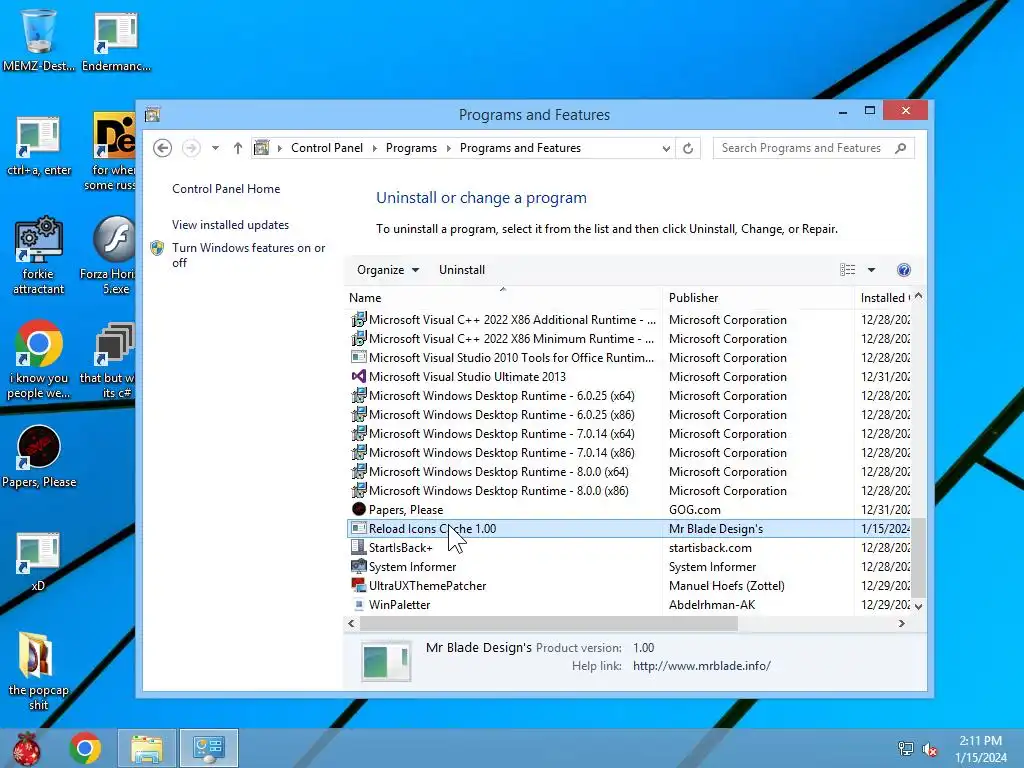Screen dimensions: 1024x768
Task: Click the Visual Studio Ultimate 2013 icon
Action: pos(359,377)
